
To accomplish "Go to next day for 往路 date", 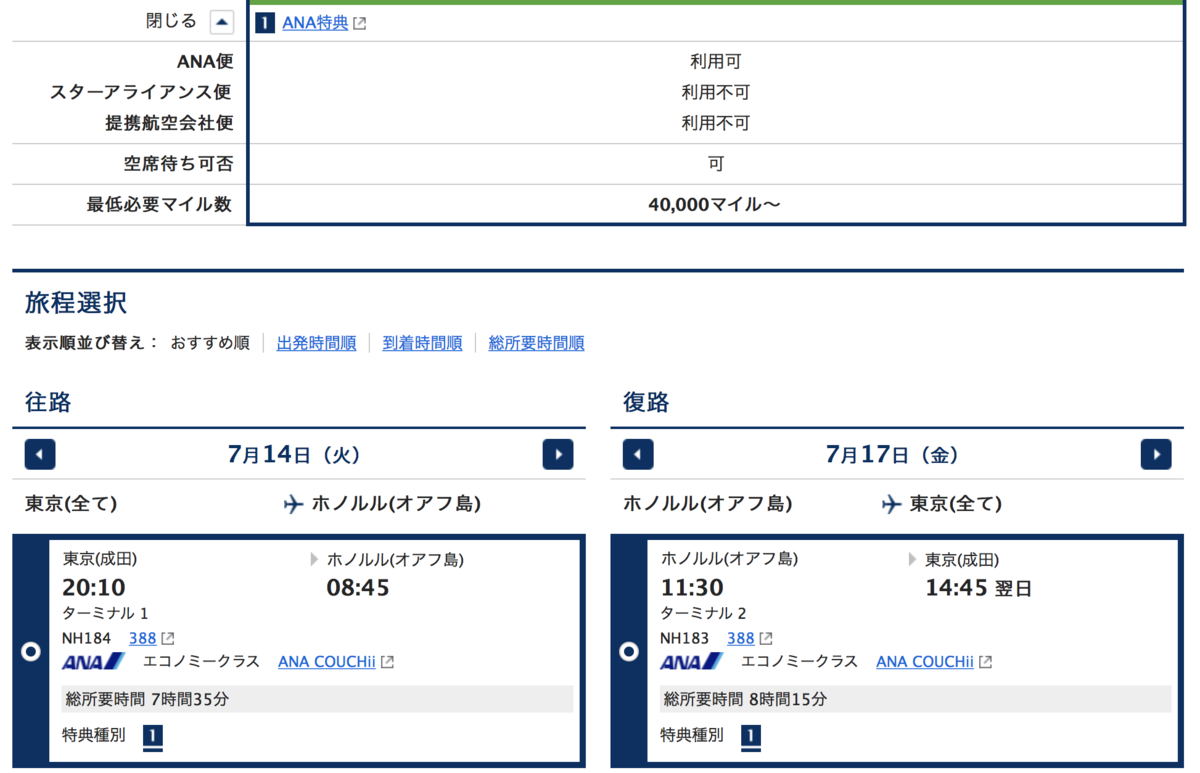I will pyautogui.click(x=558, y=455).
